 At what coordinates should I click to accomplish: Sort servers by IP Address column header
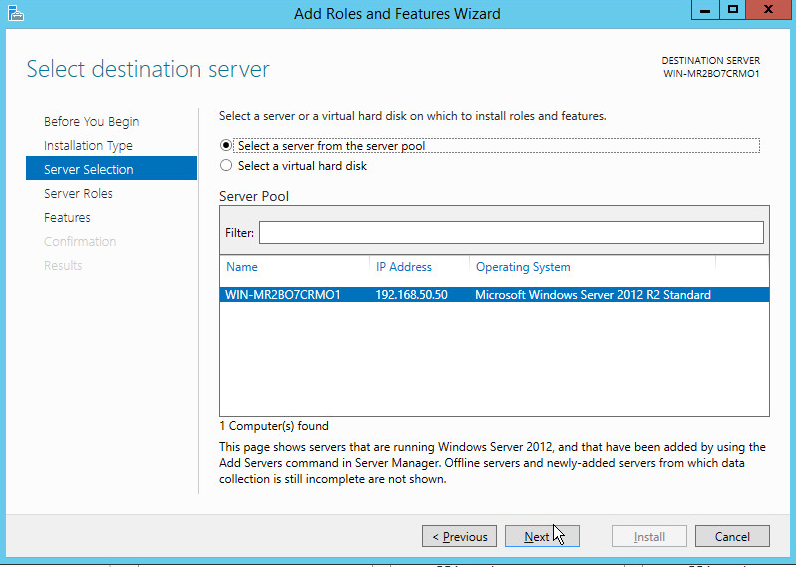pos(404,267)
